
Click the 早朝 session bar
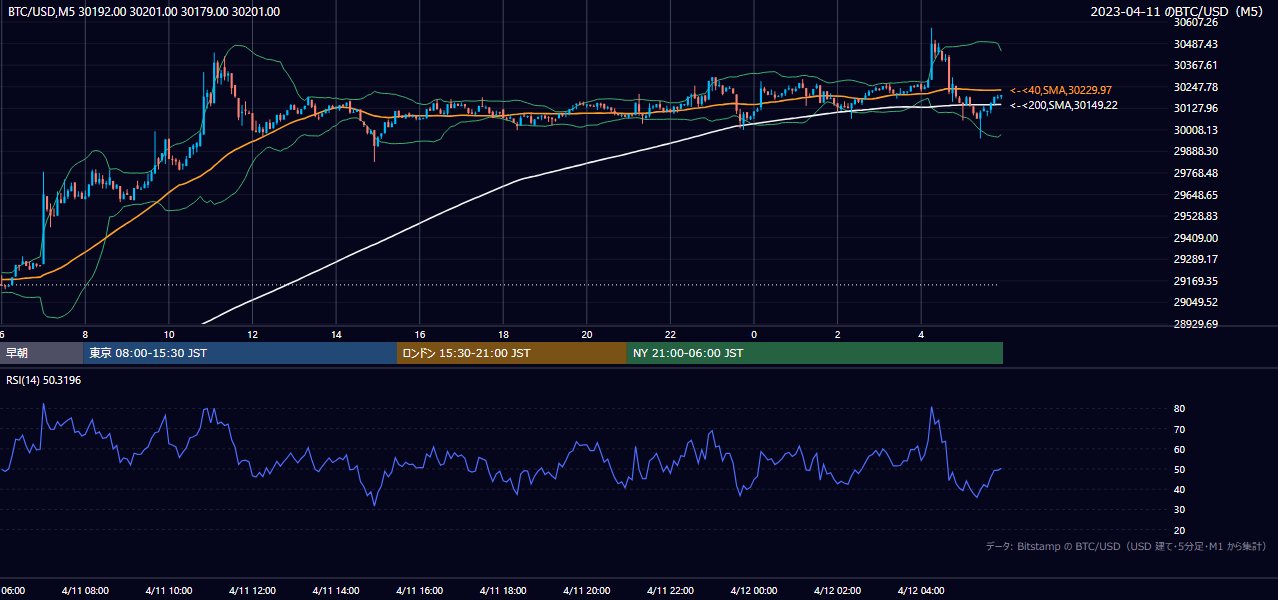(41, 353)
